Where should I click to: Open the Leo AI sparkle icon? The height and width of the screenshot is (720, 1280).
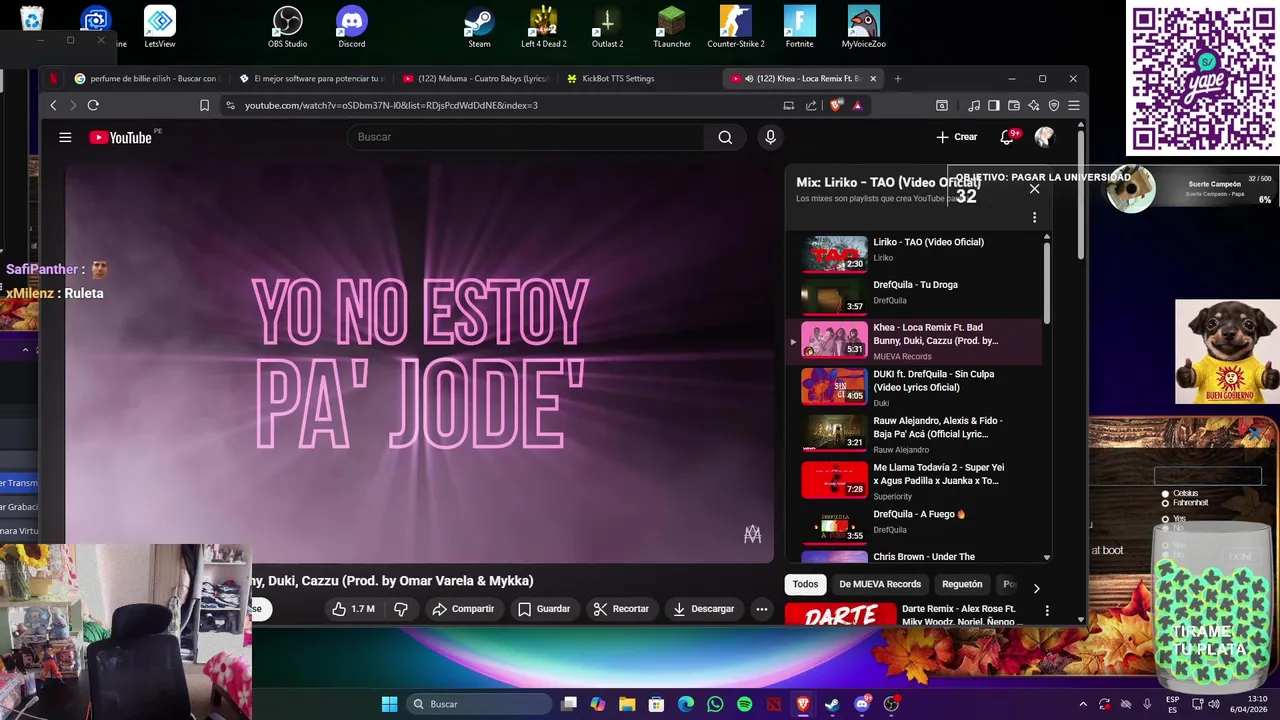(1033, 105)
